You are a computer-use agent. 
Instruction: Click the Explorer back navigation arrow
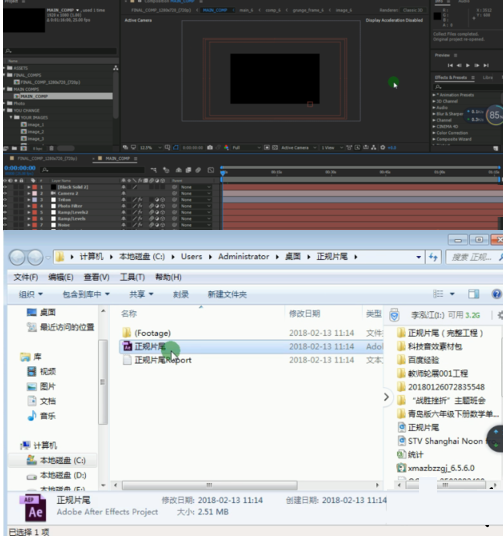(x=17, y=257)
